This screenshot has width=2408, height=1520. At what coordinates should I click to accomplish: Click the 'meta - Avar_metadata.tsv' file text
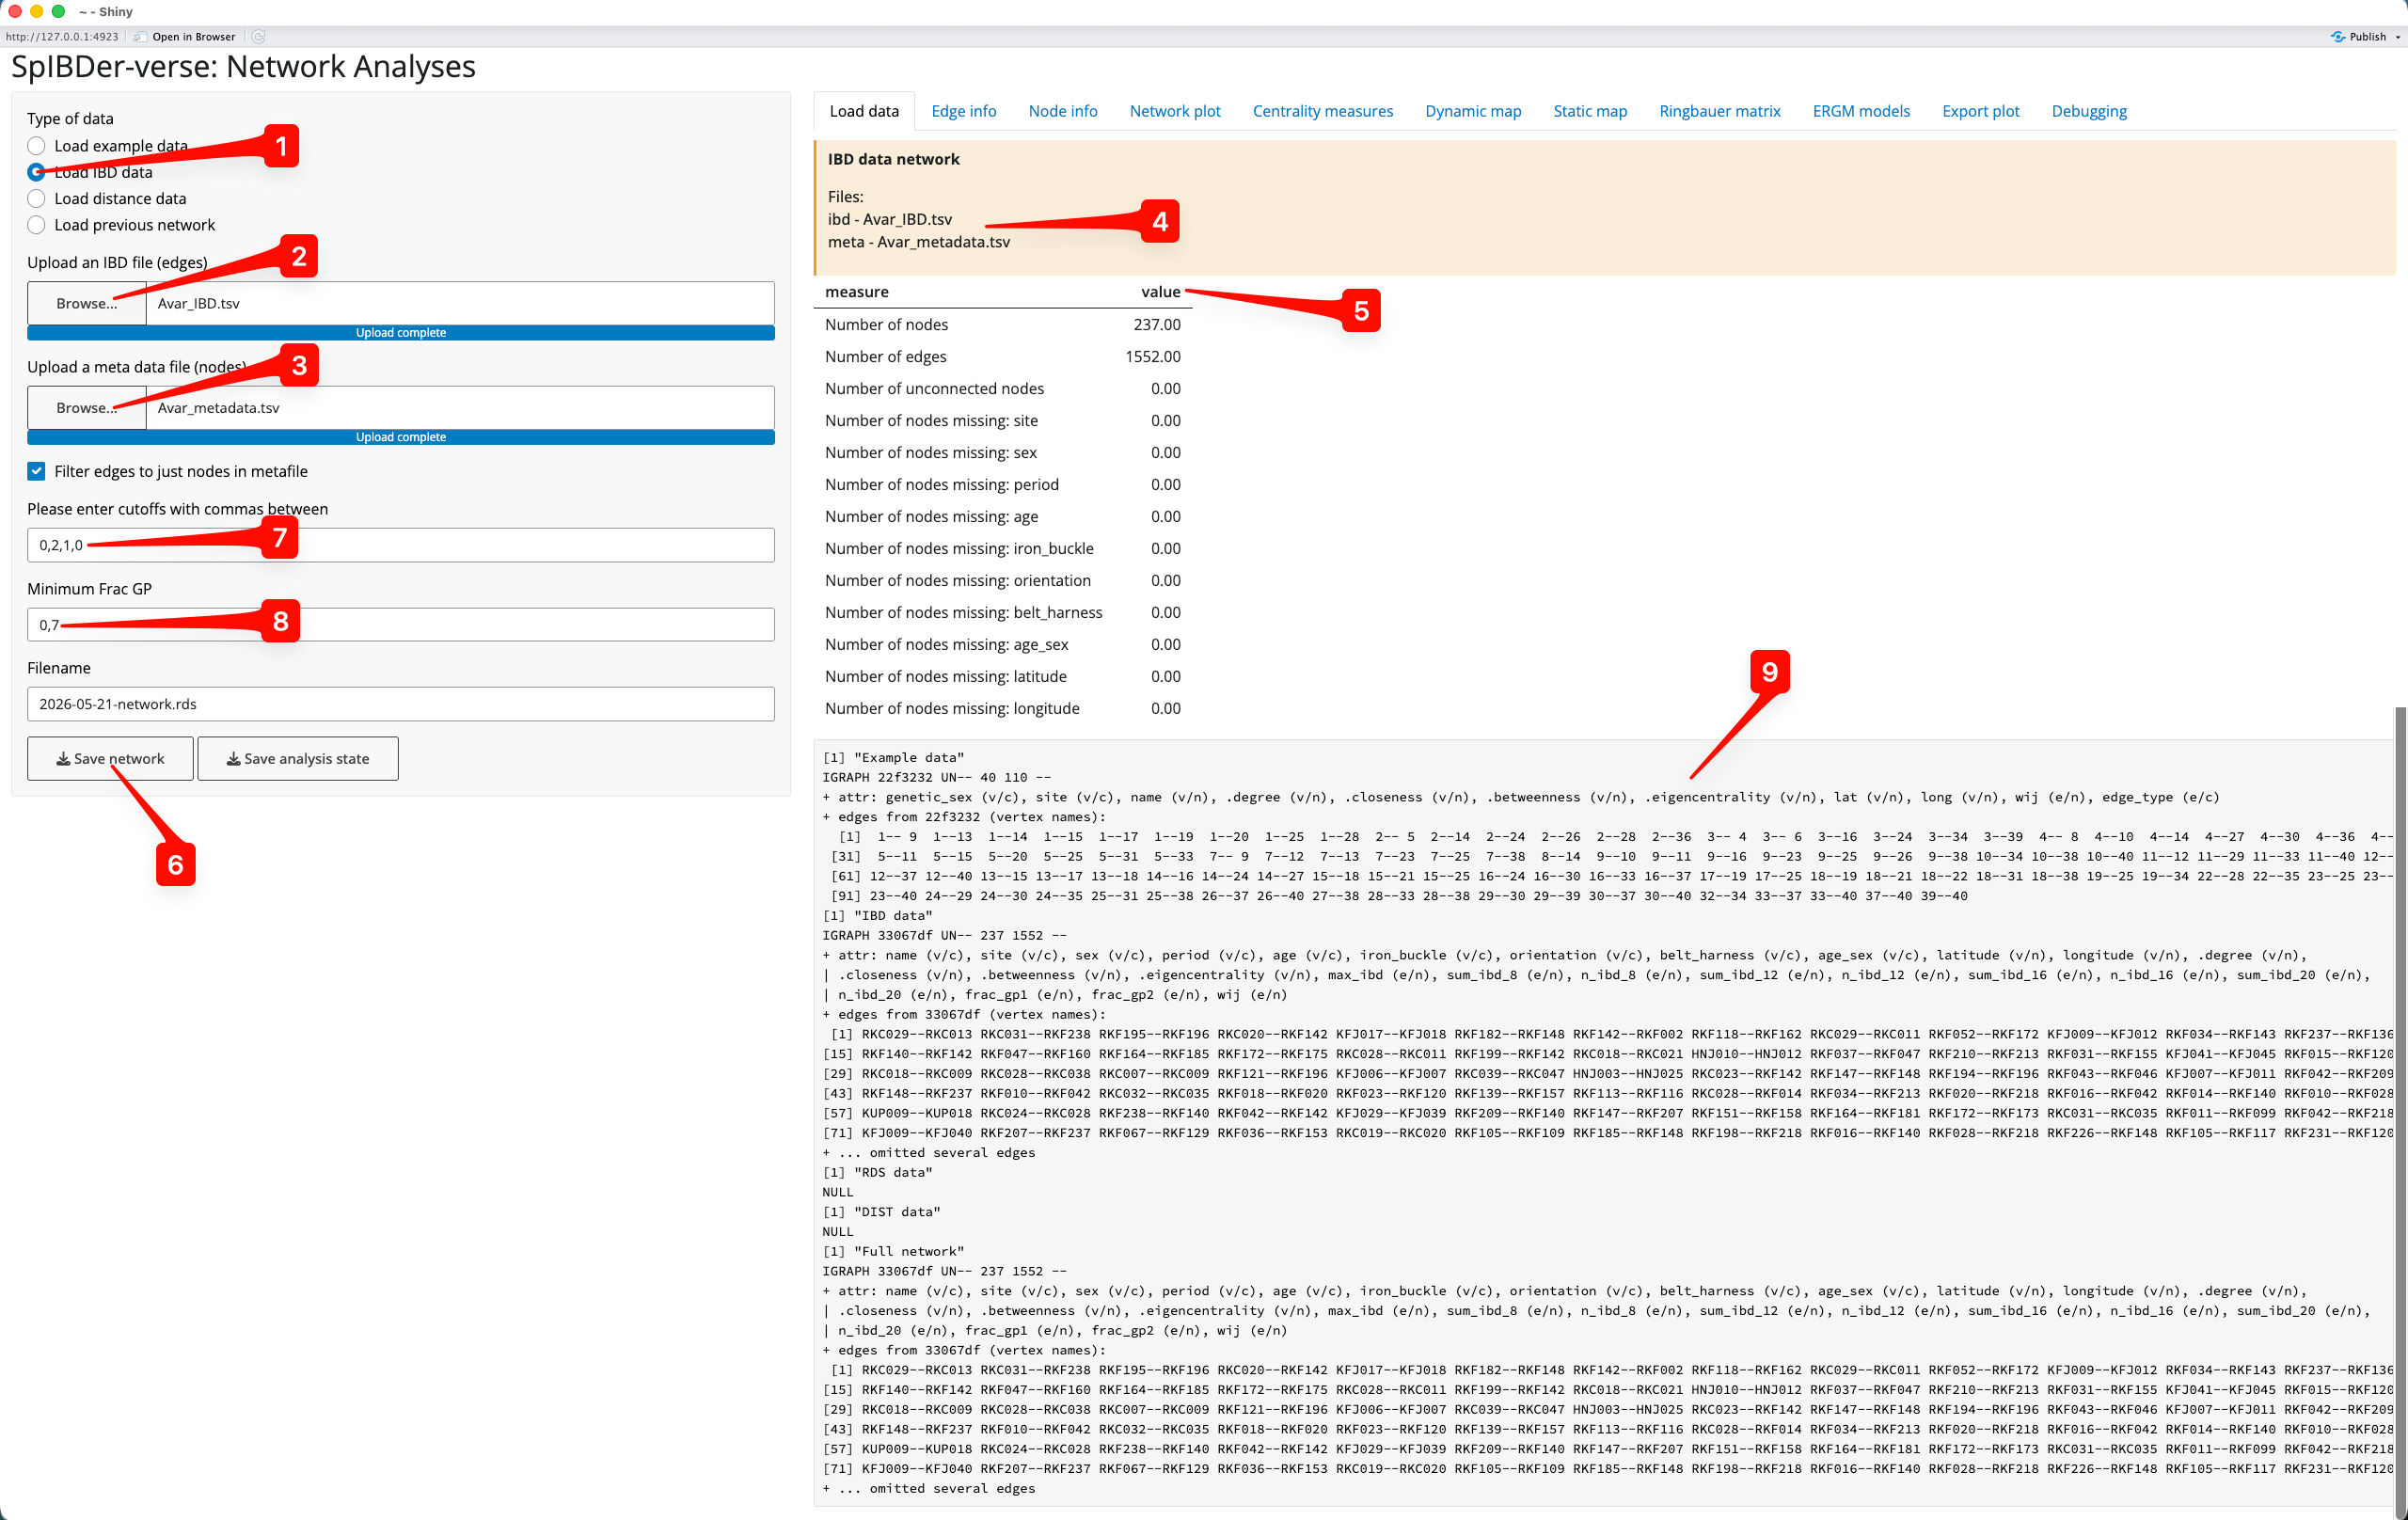click(918, 242)
